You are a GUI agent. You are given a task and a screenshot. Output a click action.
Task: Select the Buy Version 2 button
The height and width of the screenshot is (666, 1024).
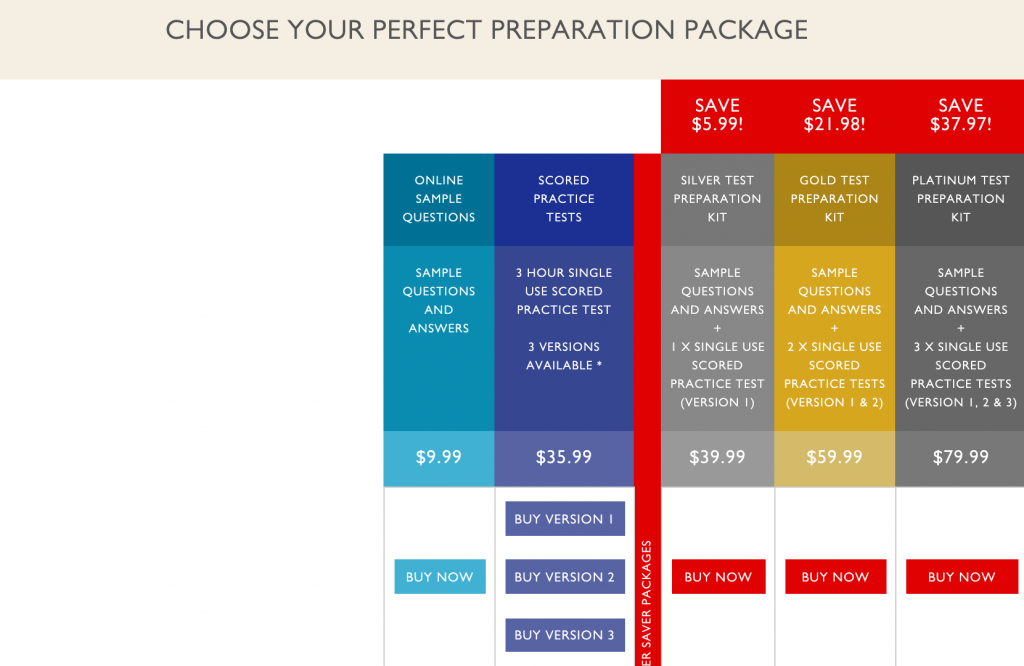(565, 577)
